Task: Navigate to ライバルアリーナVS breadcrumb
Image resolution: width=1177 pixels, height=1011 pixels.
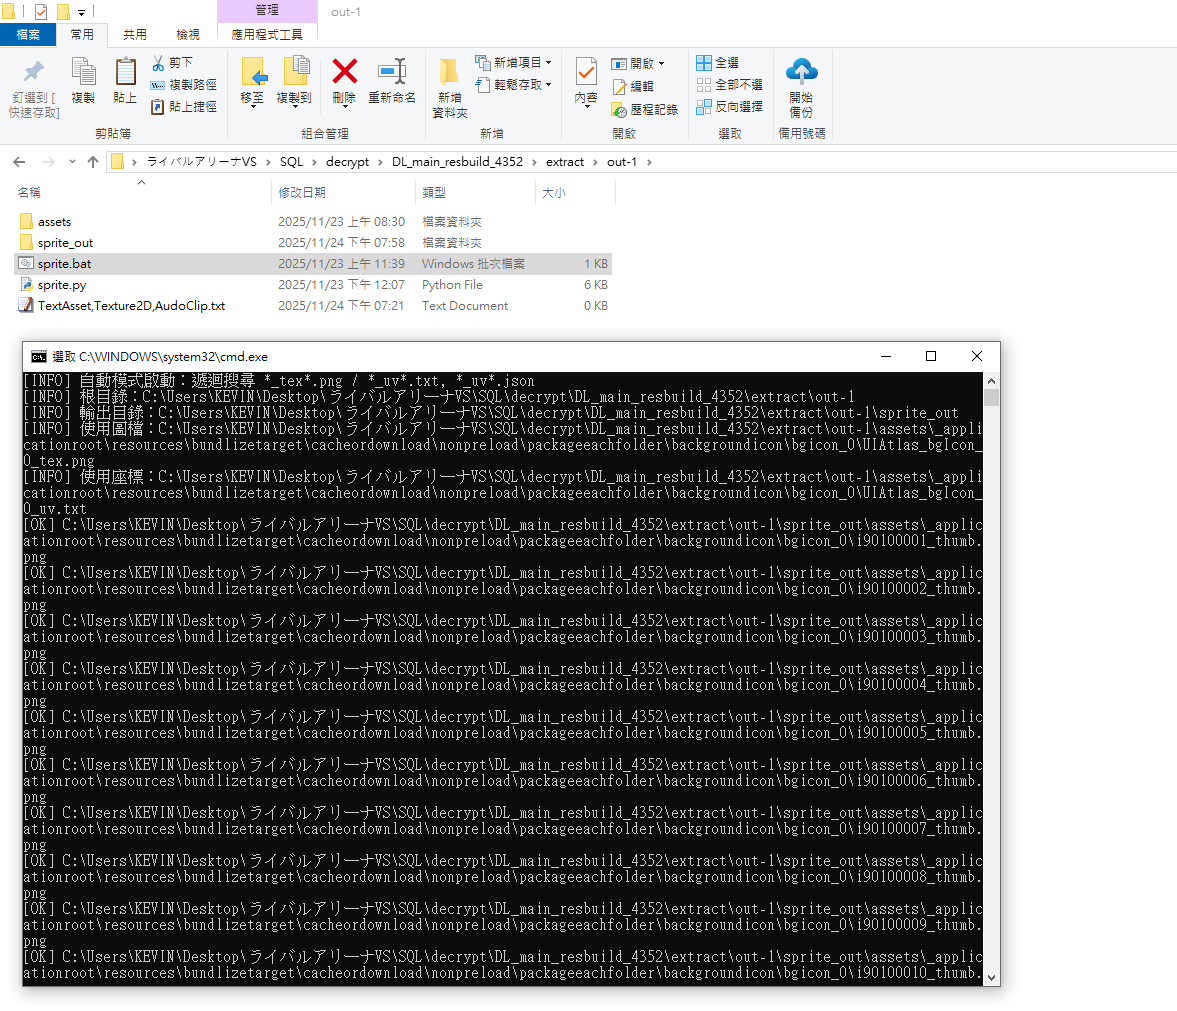Action: pos(201,162)
